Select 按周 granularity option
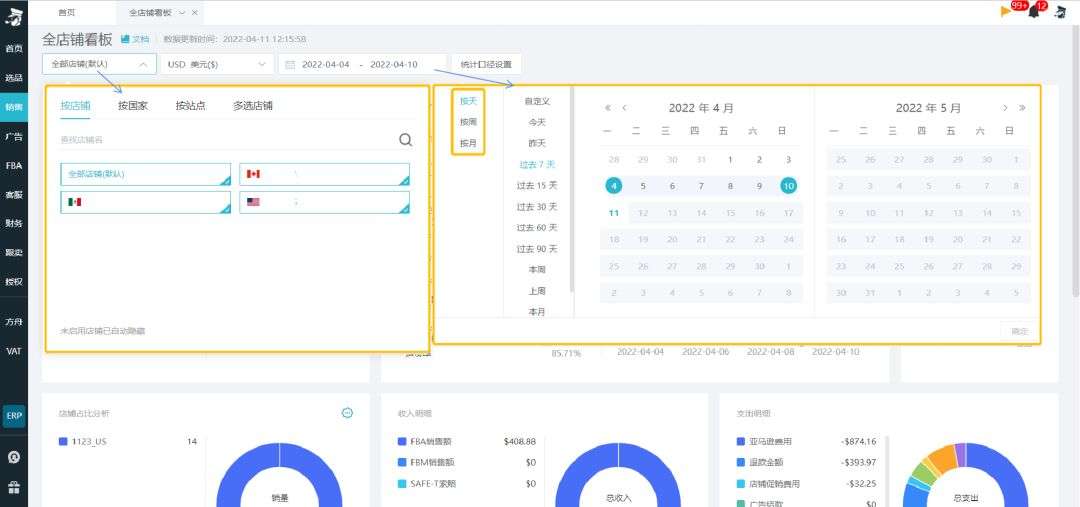The height and width of the screenshot is (507, 1080). pyautogui.click(x=468, y=122)
